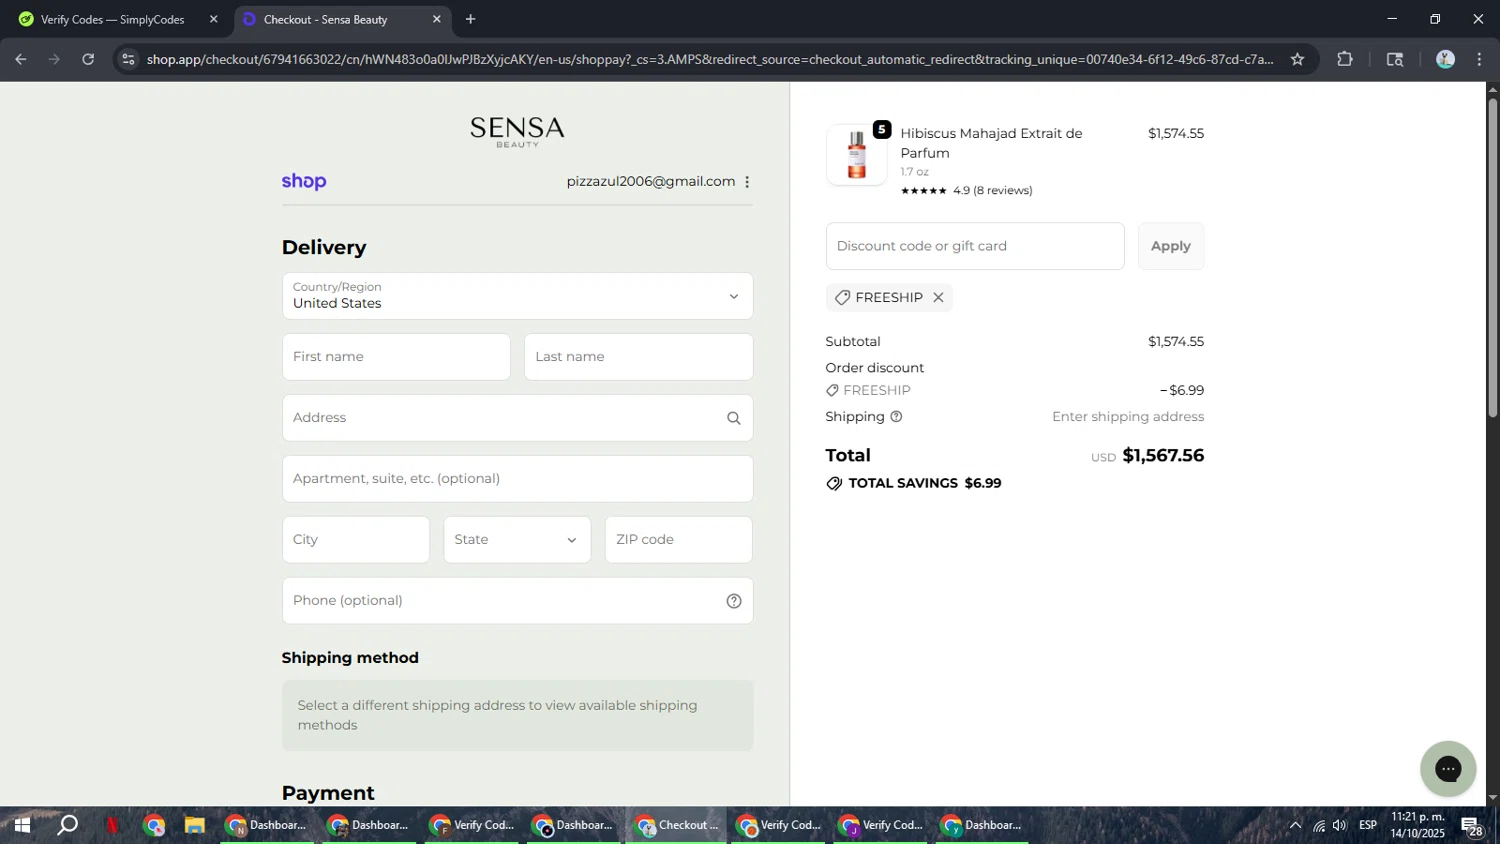Click the taskbar clock showing 11:21 p. m.
The width and height of the screenshot is (1500, 844).
[x=1418, y=825]
